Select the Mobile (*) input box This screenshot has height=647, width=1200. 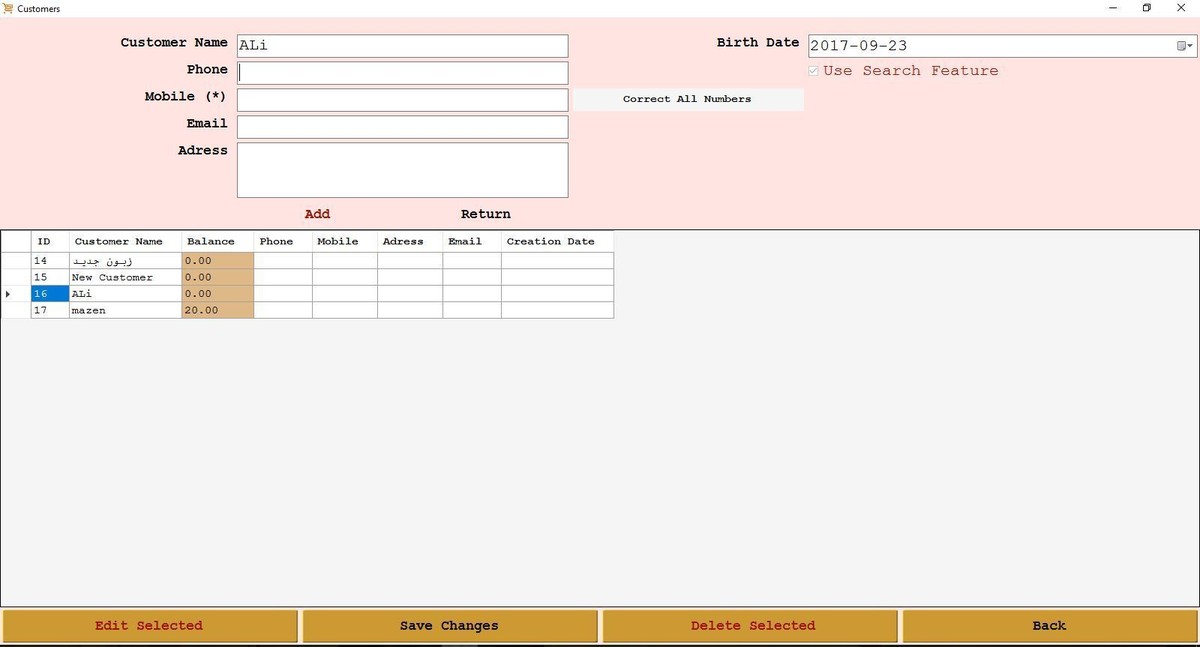pos(402,100)
